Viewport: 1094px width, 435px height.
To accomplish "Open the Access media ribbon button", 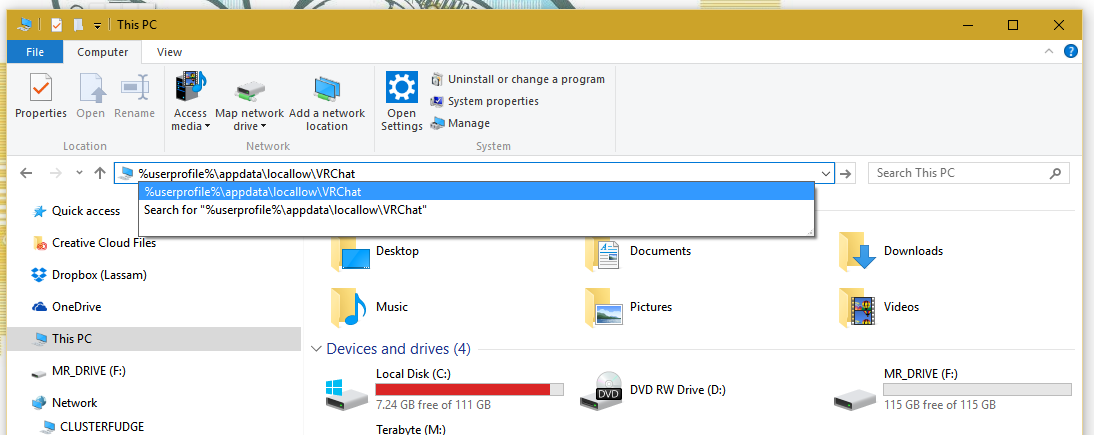I will [x=190, y=101].
